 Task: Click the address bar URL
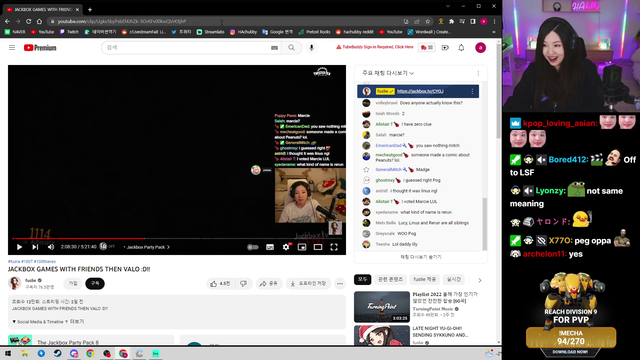[122, 21]
